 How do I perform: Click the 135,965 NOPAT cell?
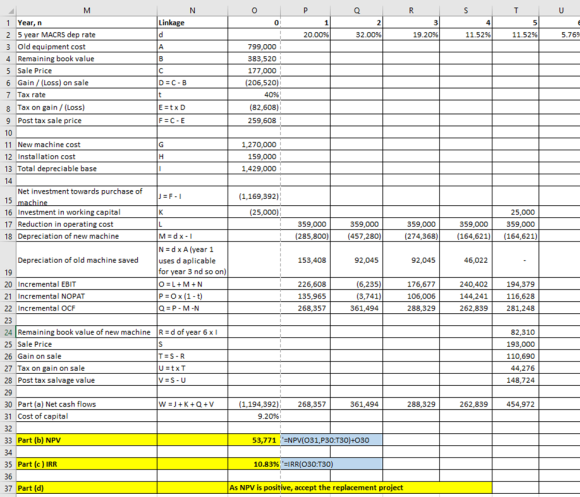(306, 296)
